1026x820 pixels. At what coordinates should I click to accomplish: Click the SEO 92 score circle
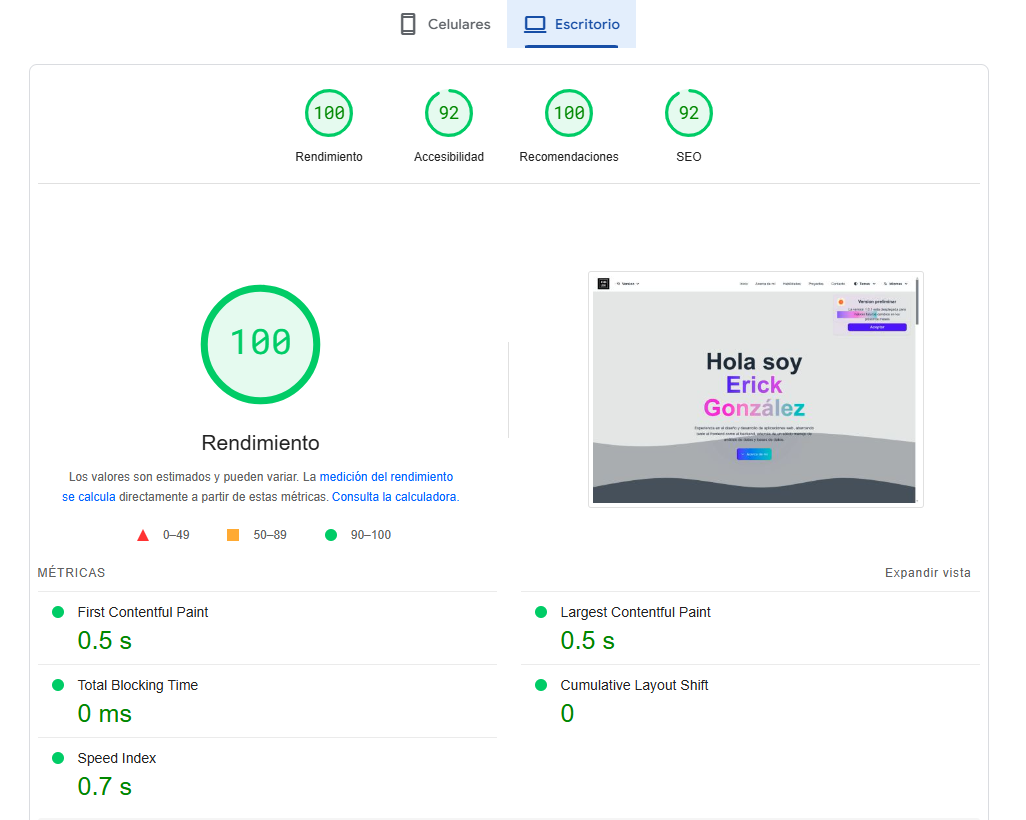[689, 113]
